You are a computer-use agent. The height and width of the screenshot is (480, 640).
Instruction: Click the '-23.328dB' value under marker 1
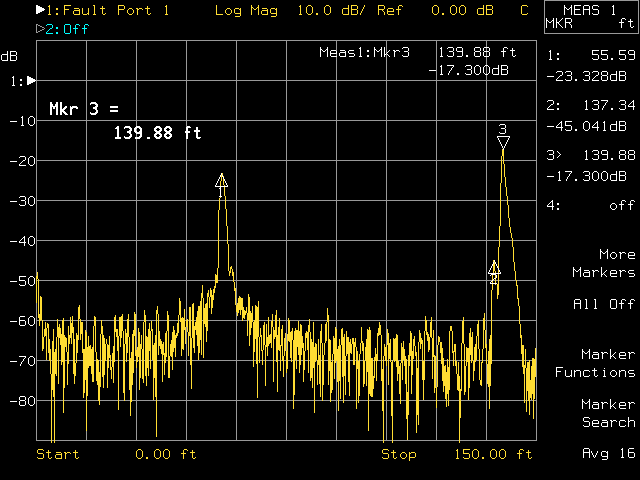(x=586, y=76)
